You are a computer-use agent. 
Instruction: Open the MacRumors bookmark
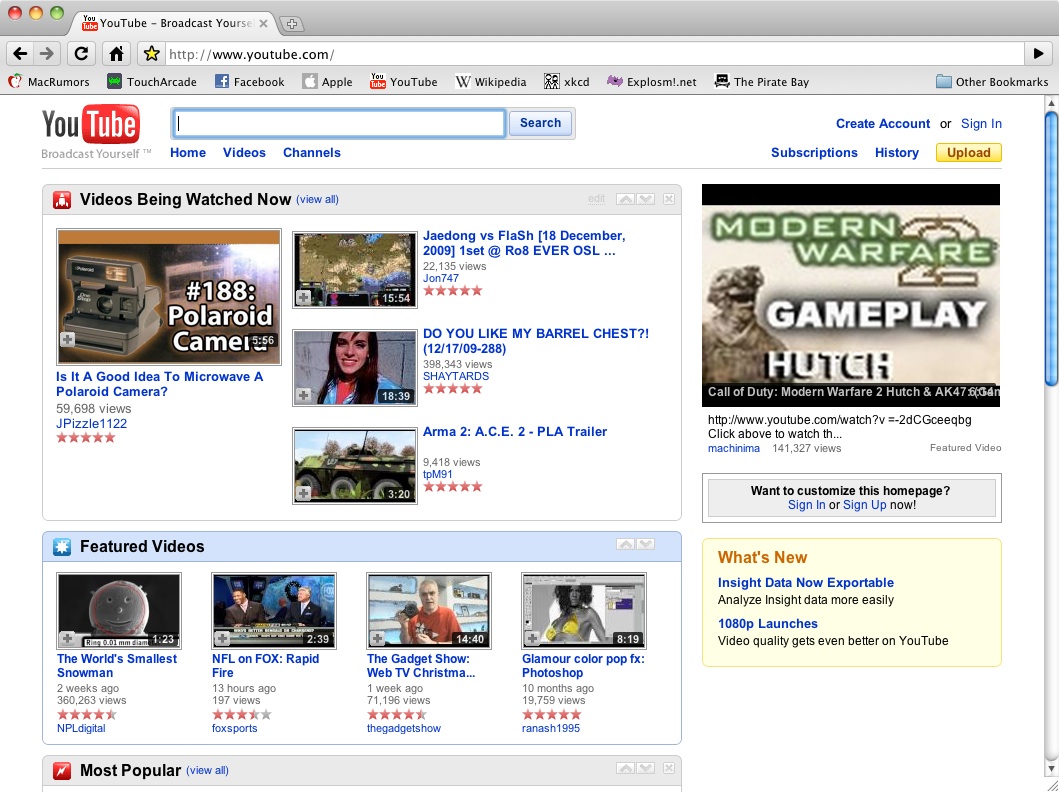click(49, 82)
